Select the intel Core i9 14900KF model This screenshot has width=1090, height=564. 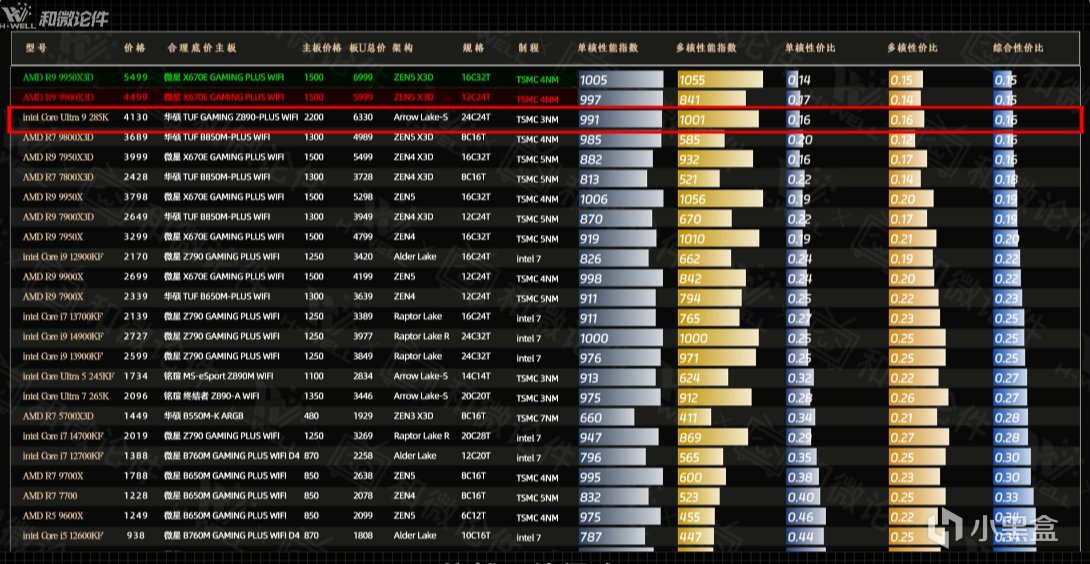[x=63, y=337]
